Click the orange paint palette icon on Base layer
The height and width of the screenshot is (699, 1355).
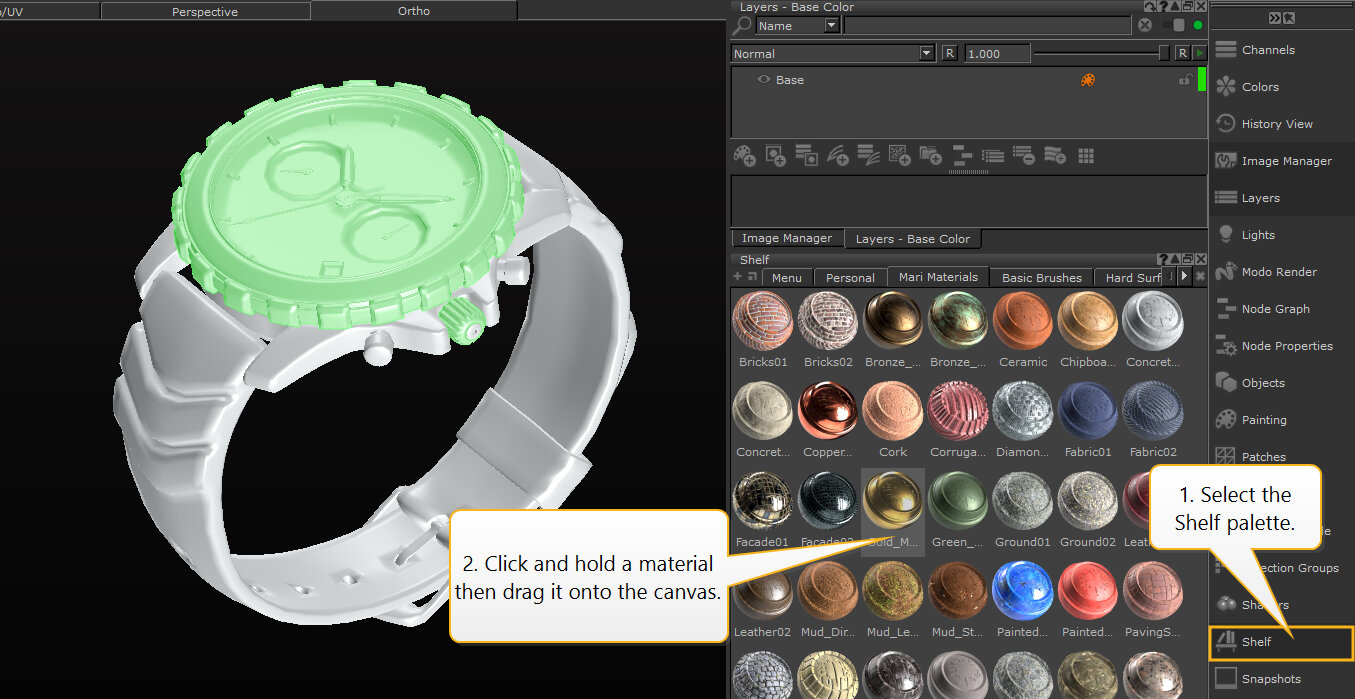tap(1087, 80)
